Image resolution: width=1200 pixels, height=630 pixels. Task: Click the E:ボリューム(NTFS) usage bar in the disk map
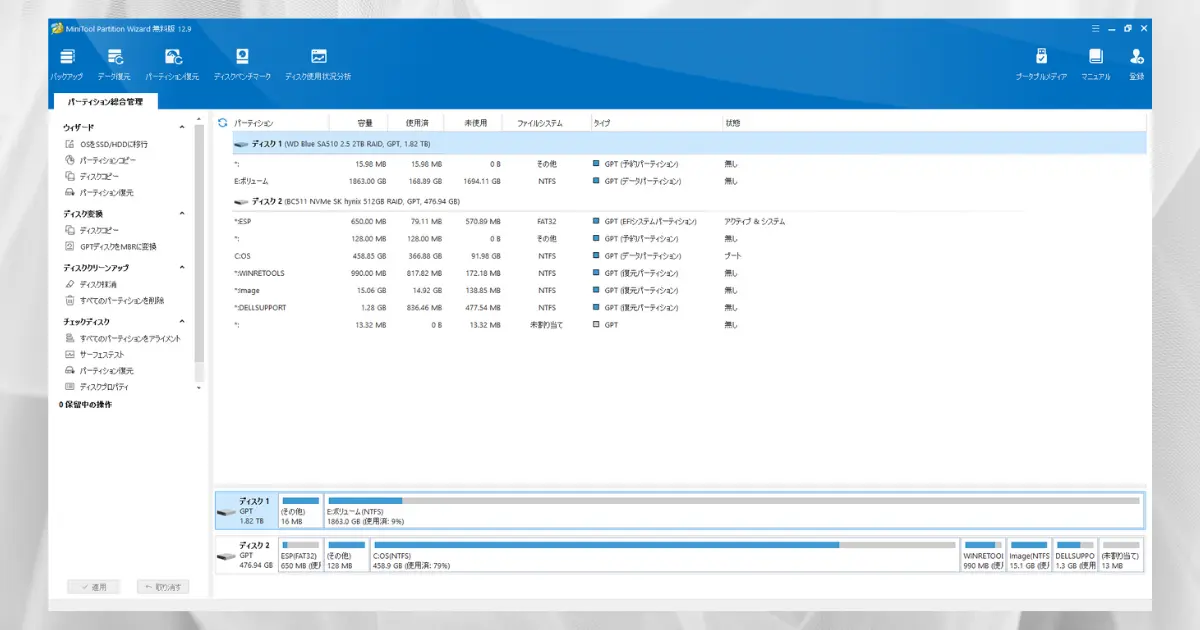734,500
